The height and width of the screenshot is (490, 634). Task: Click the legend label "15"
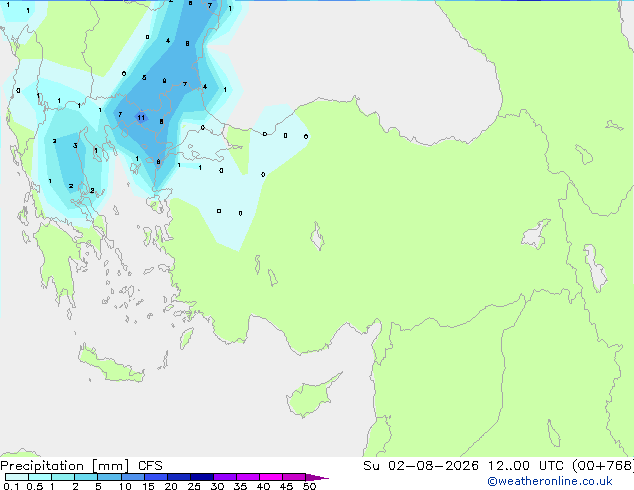[x=148, y=486]
